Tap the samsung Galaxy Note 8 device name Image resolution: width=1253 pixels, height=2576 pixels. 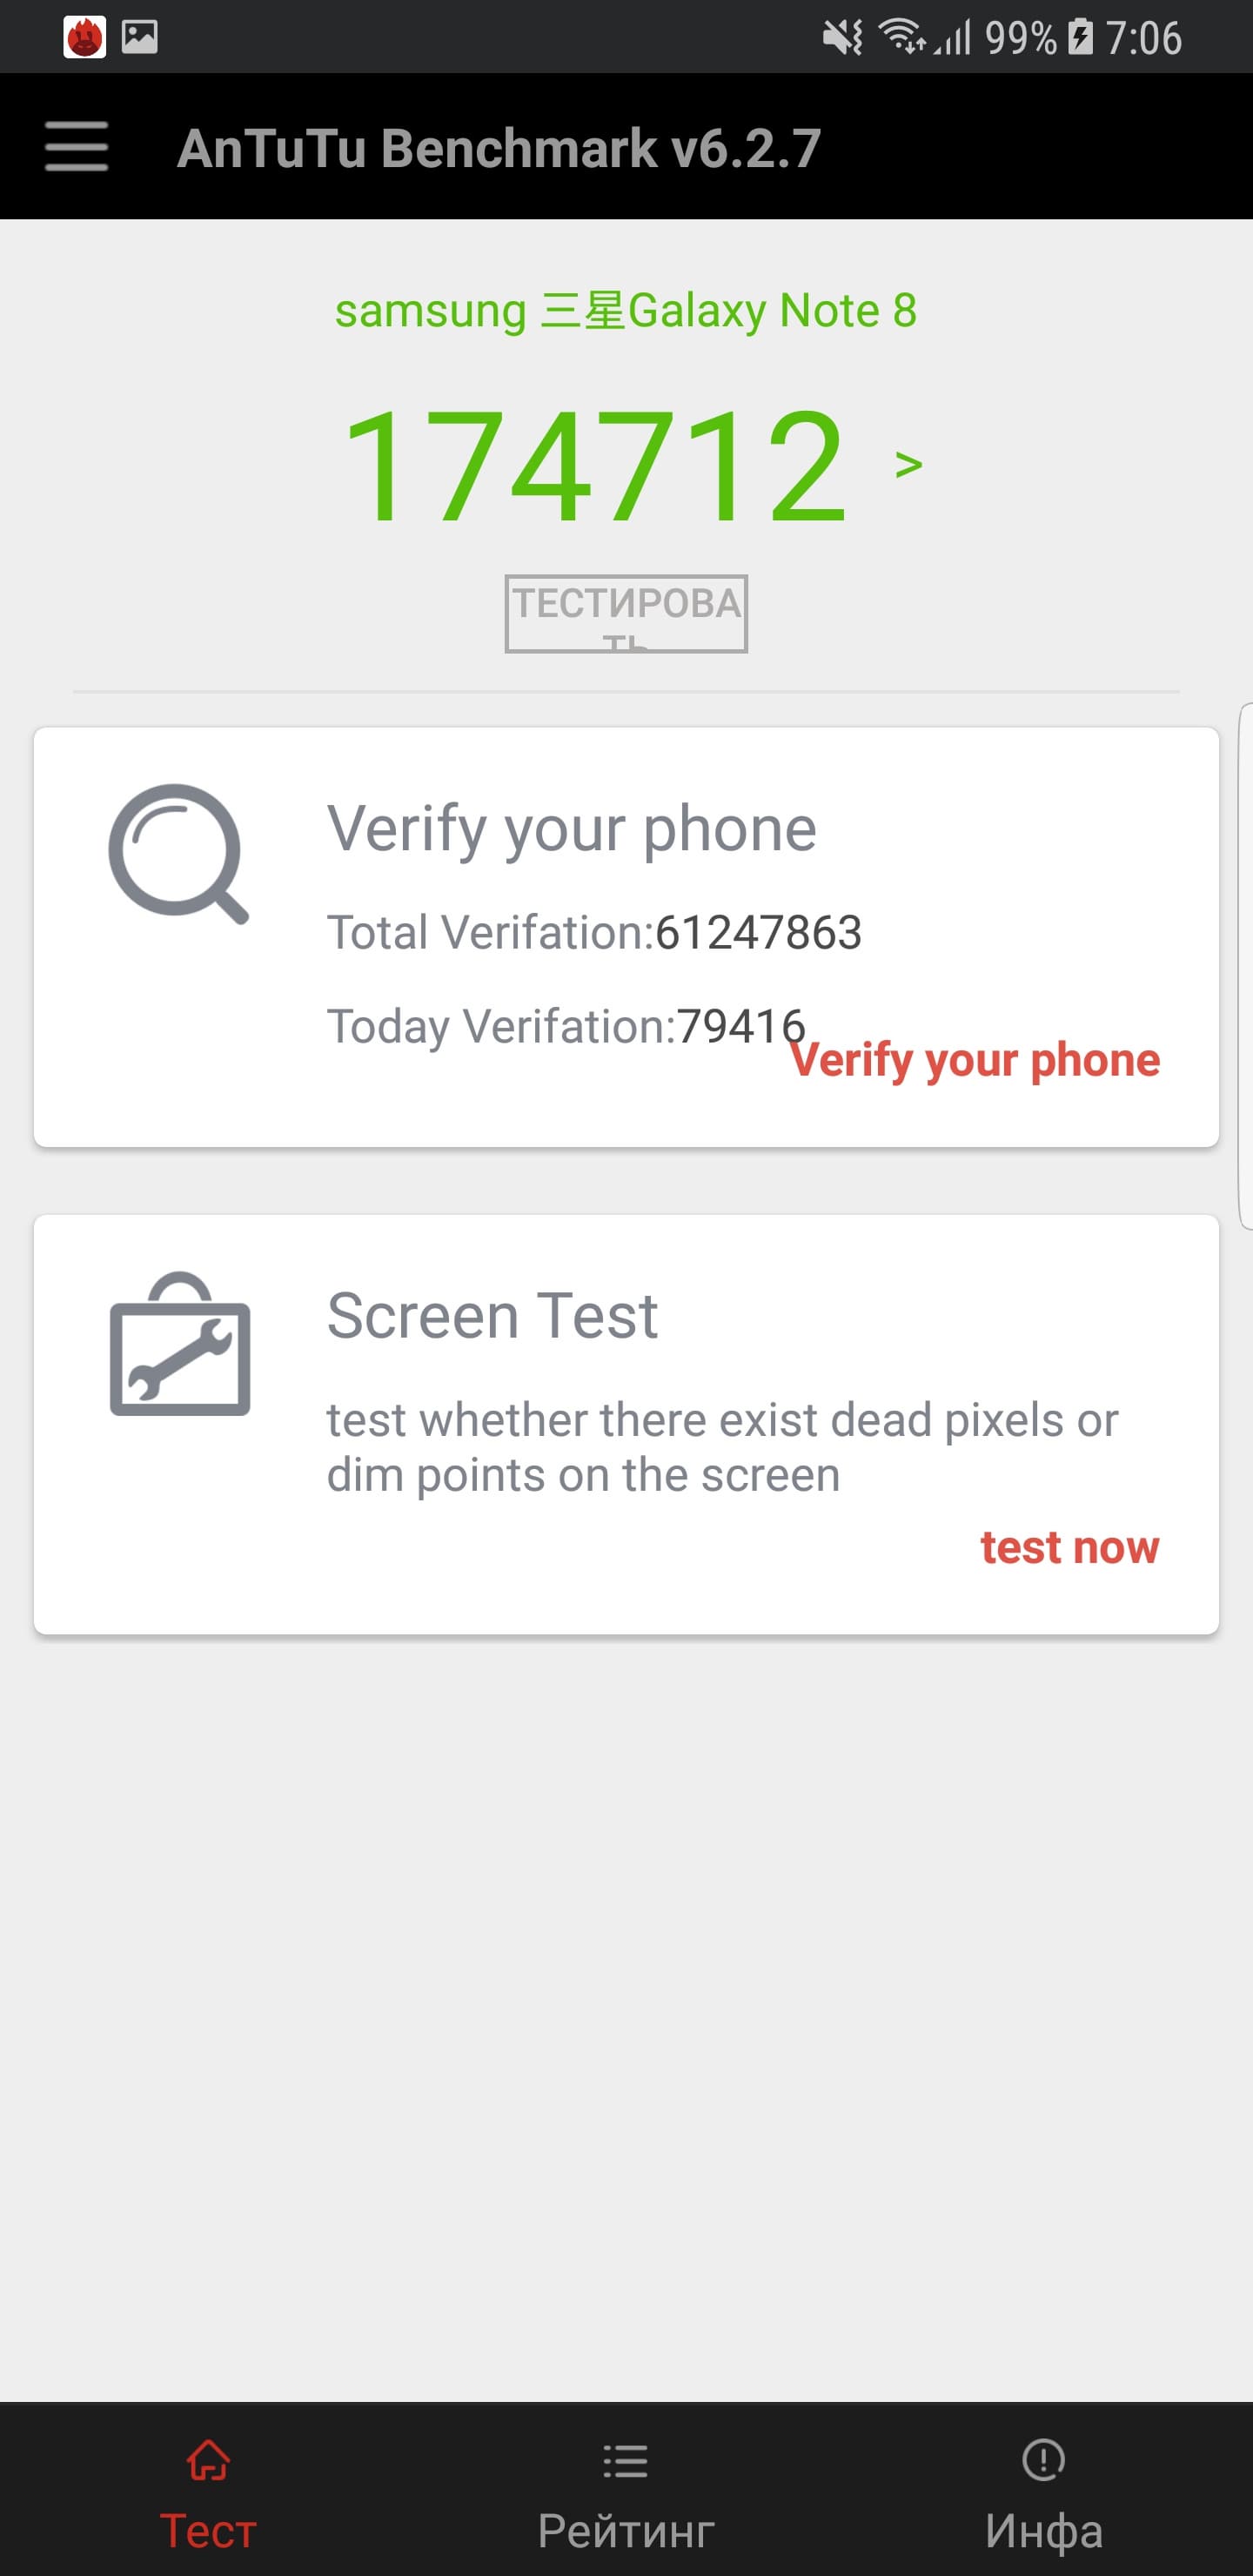(x=626, y=311)
